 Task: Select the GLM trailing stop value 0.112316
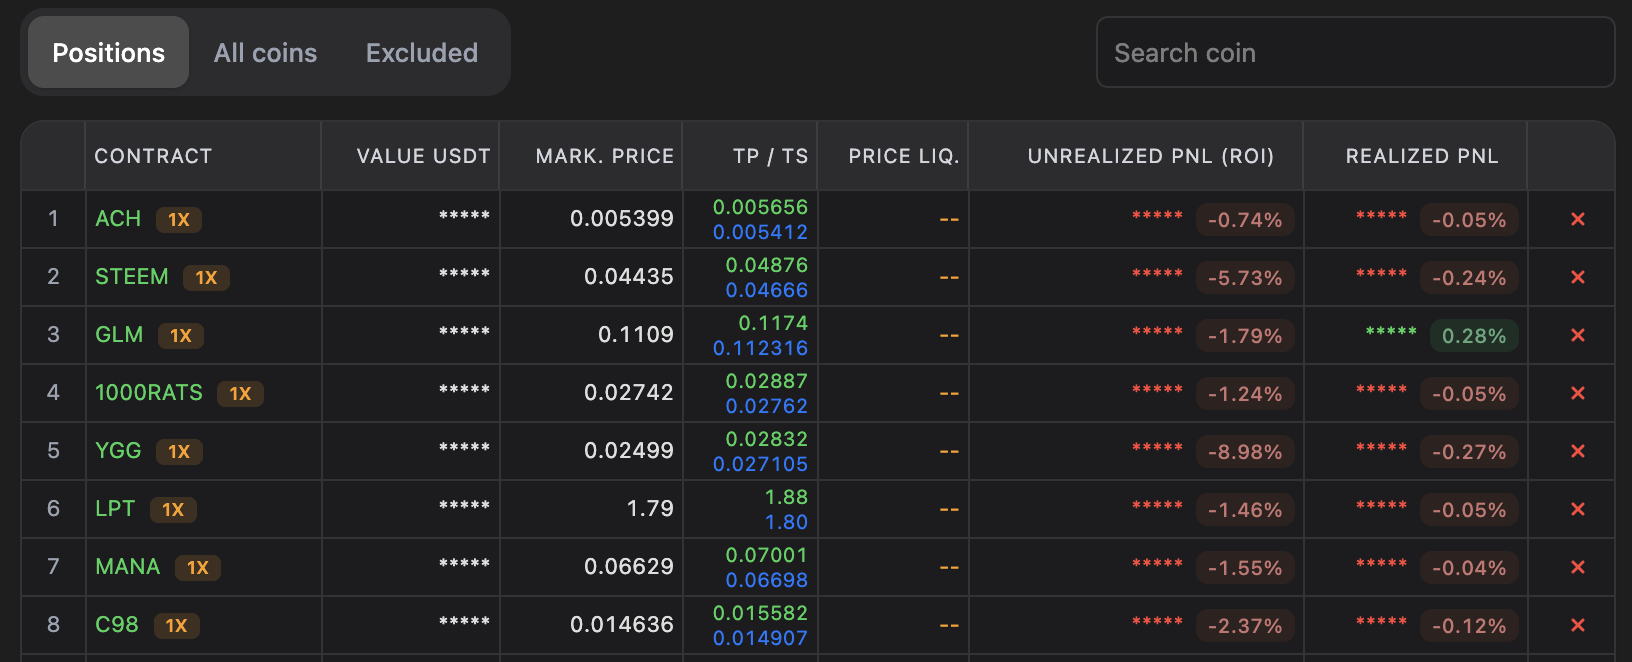click(x=760, y=348)
